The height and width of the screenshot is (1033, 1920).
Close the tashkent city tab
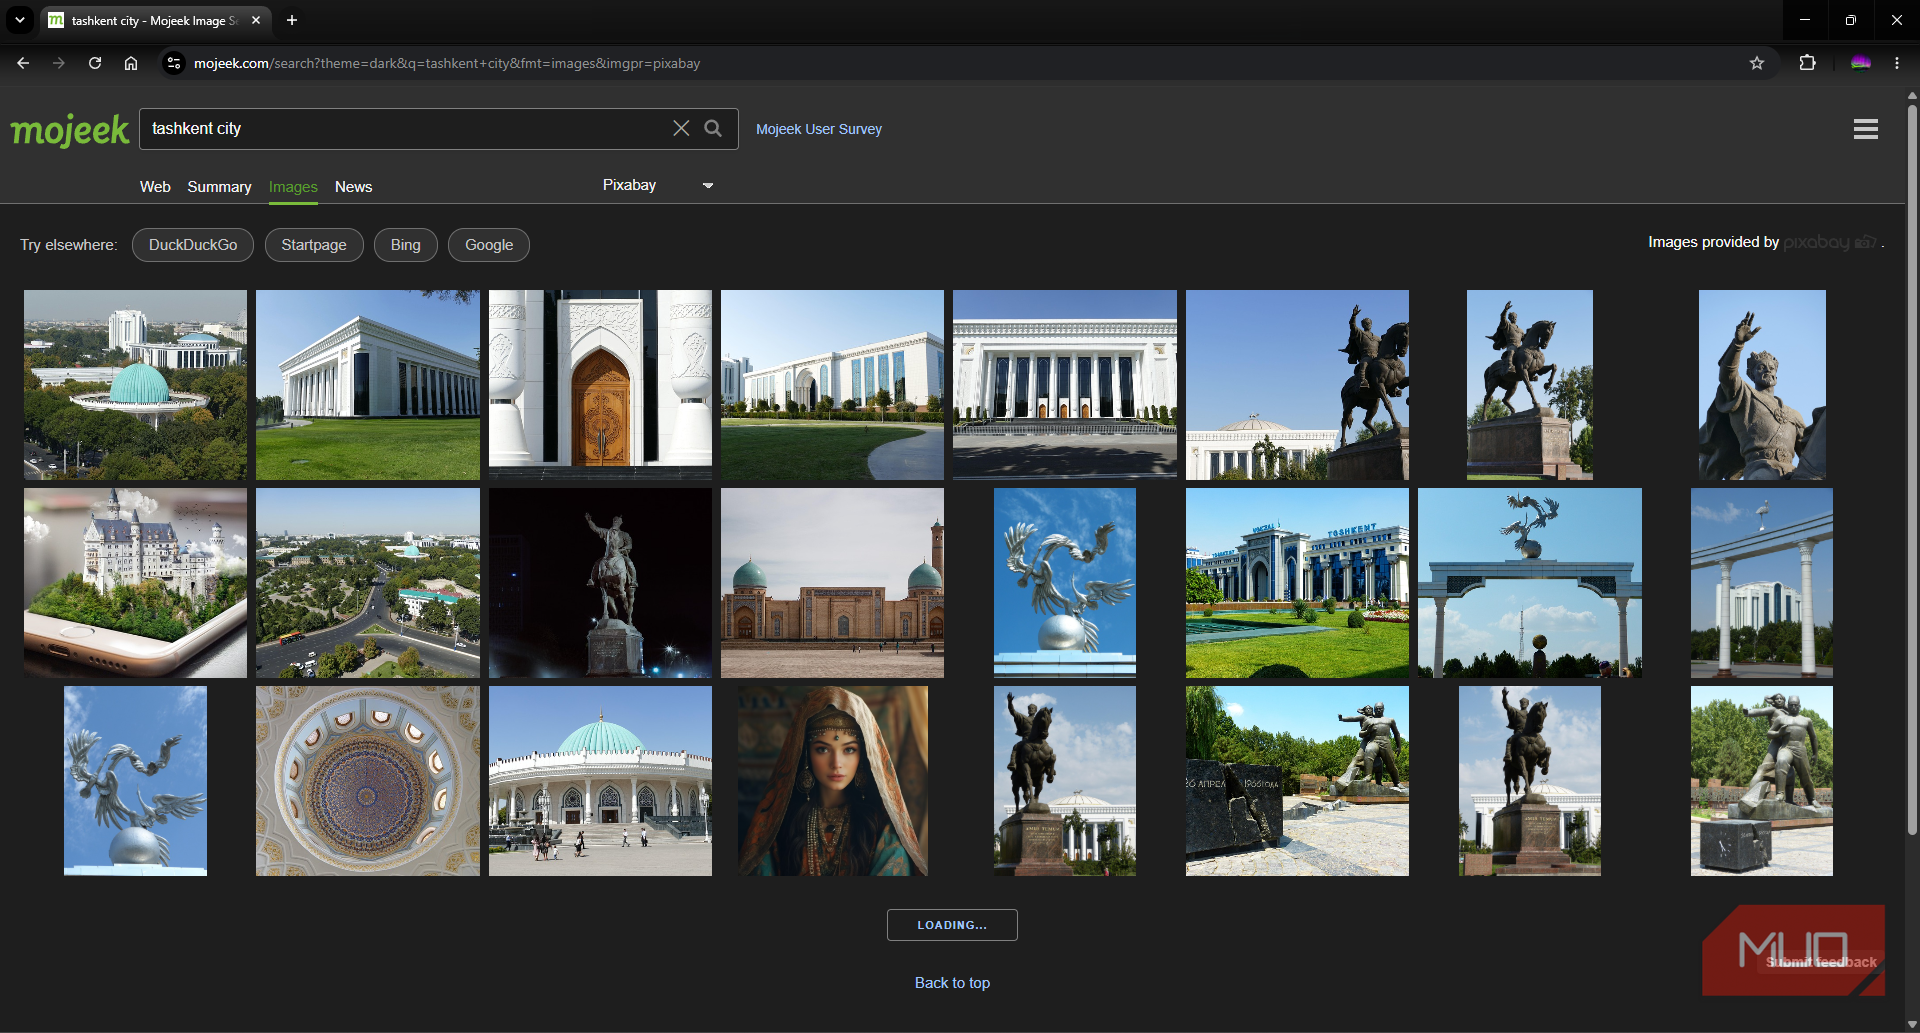click(x=256, y=20)
